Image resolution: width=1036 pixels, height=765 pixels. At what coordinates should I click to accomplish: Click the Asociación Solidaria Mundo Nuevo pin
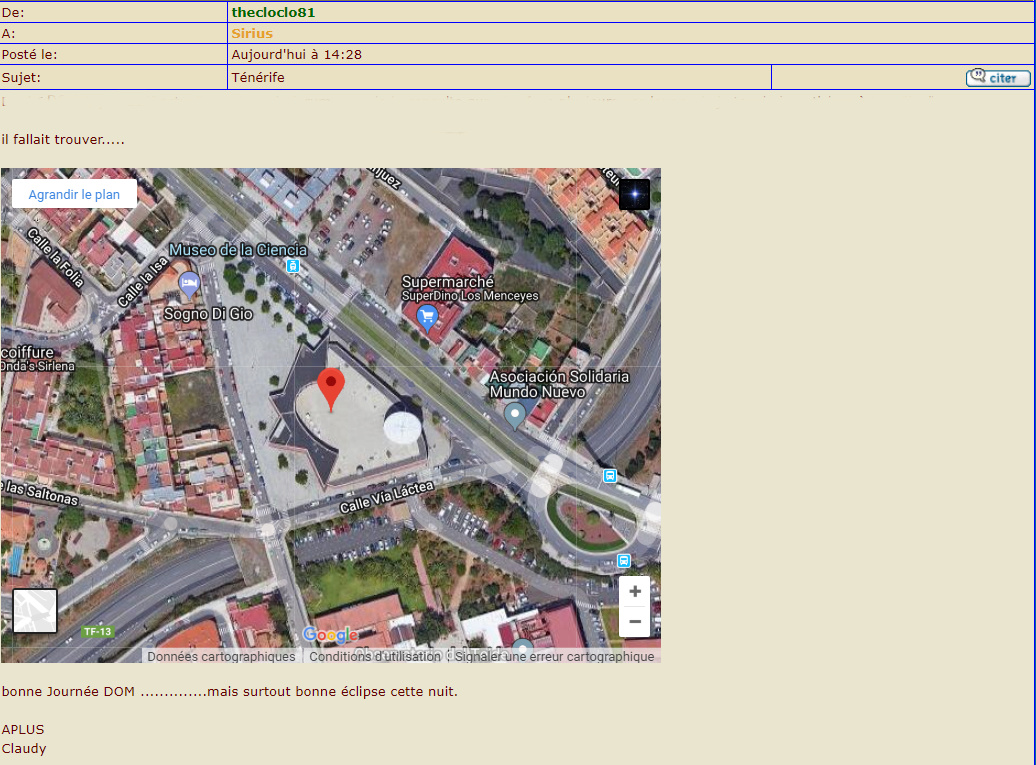coord(515,416)
